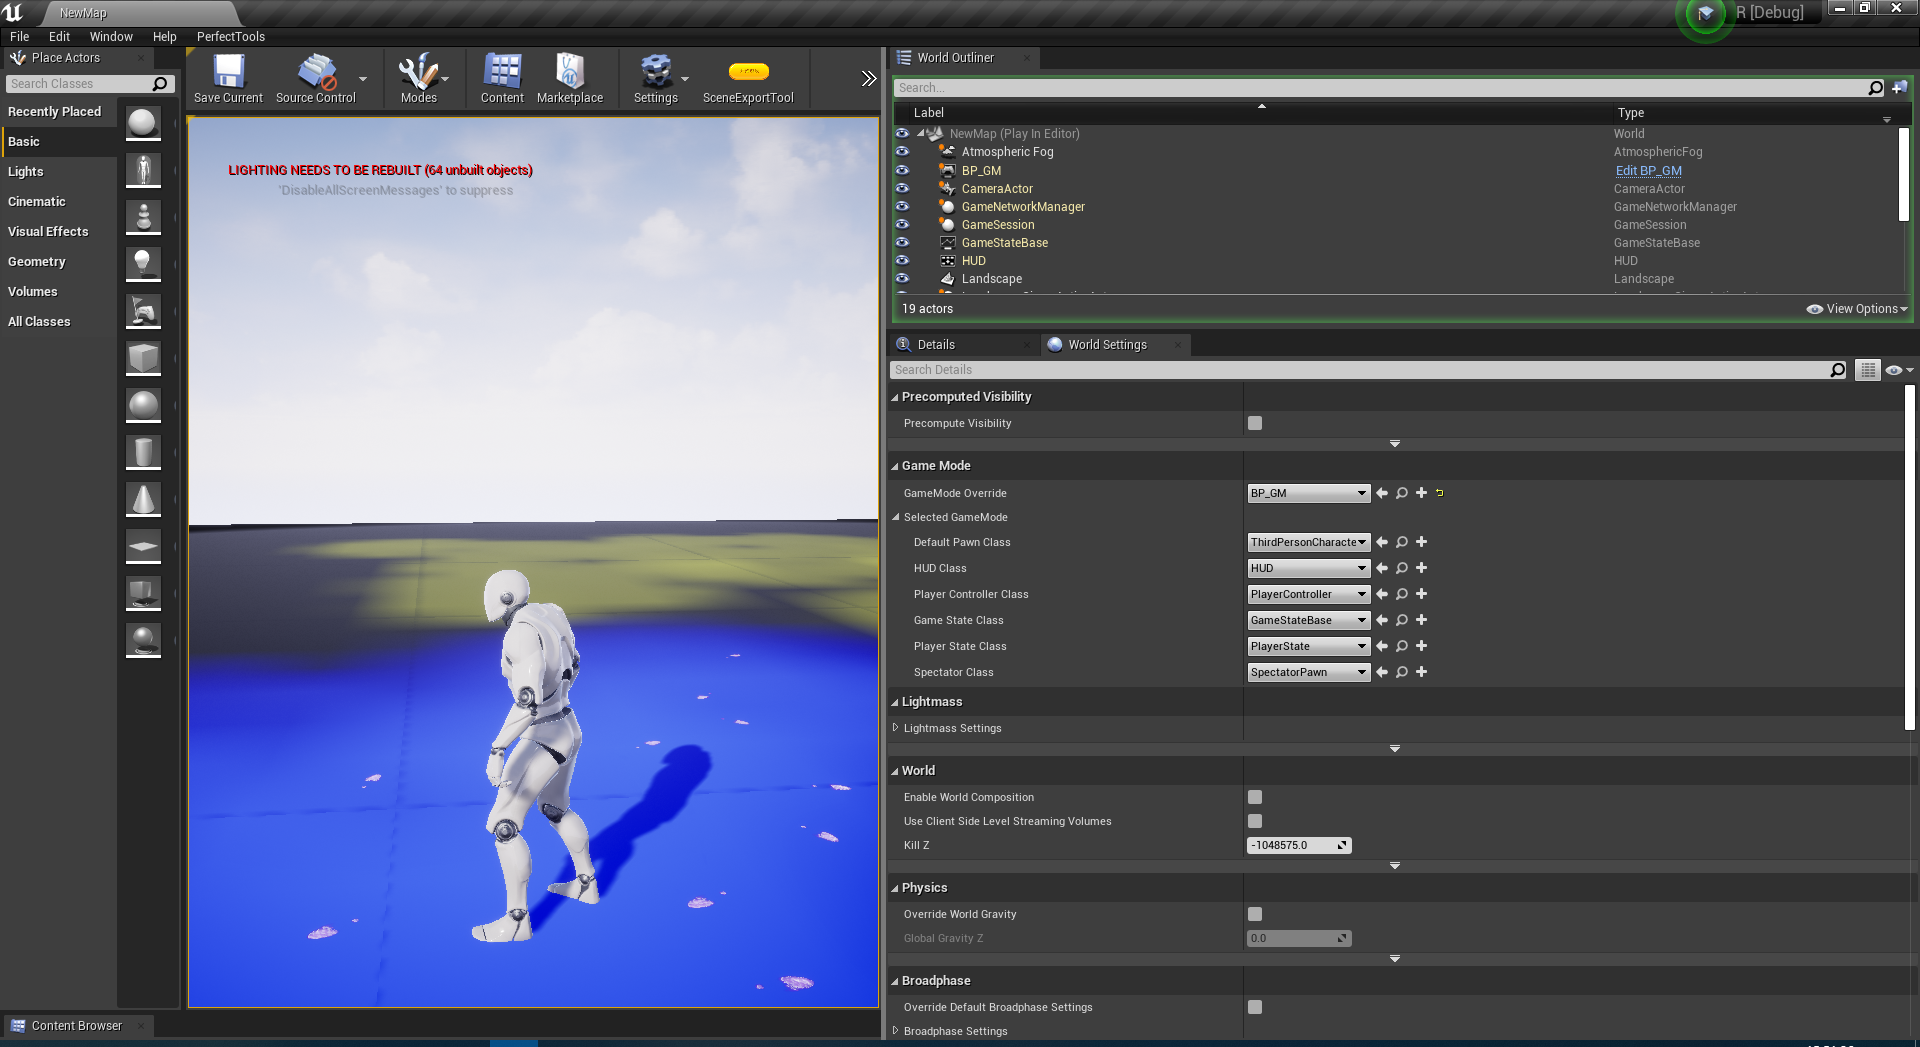Adjust the Kill Z value spinner

(1342, 845)
